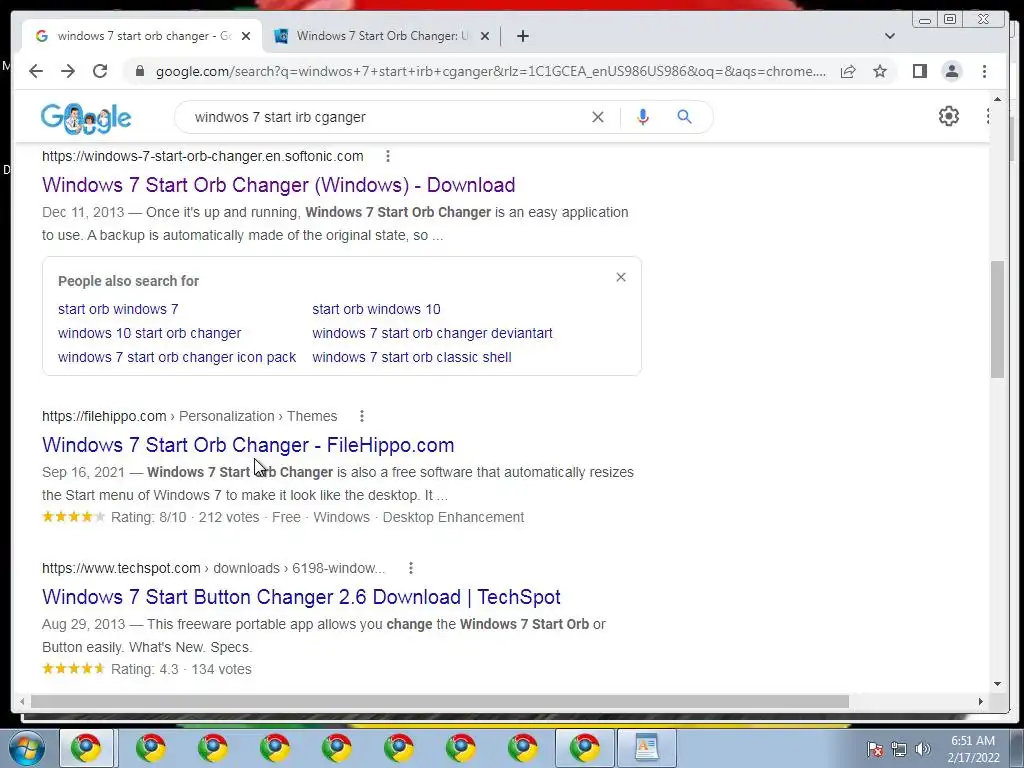Click the scroll up arrow
The image size is (1024, 768).
[997, 99]
